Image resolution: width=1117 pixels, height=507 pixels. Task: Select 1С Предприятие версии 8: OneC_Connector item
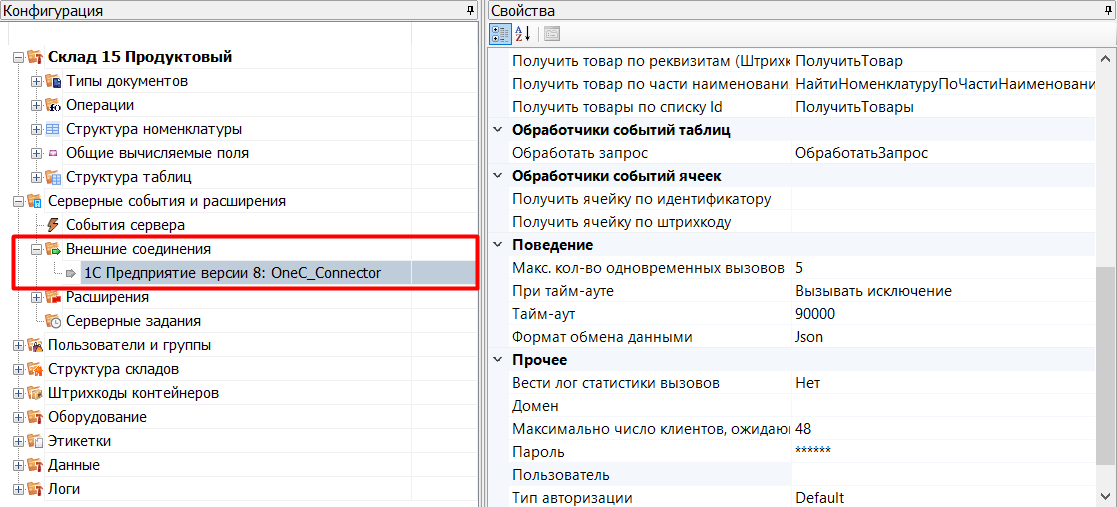[232, 273]
